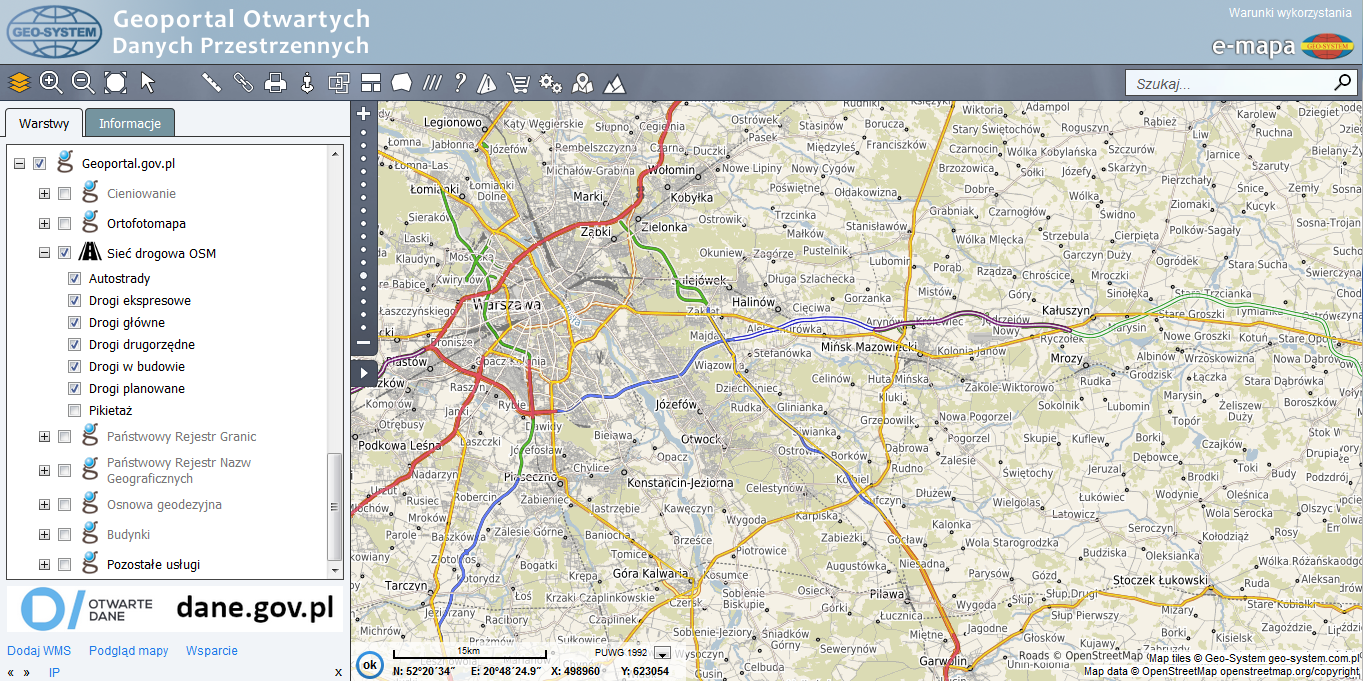Open Warunki wykorzystania link
Screen dimensions: 1363x681
pyautogui.click(x=1289, y=13)
